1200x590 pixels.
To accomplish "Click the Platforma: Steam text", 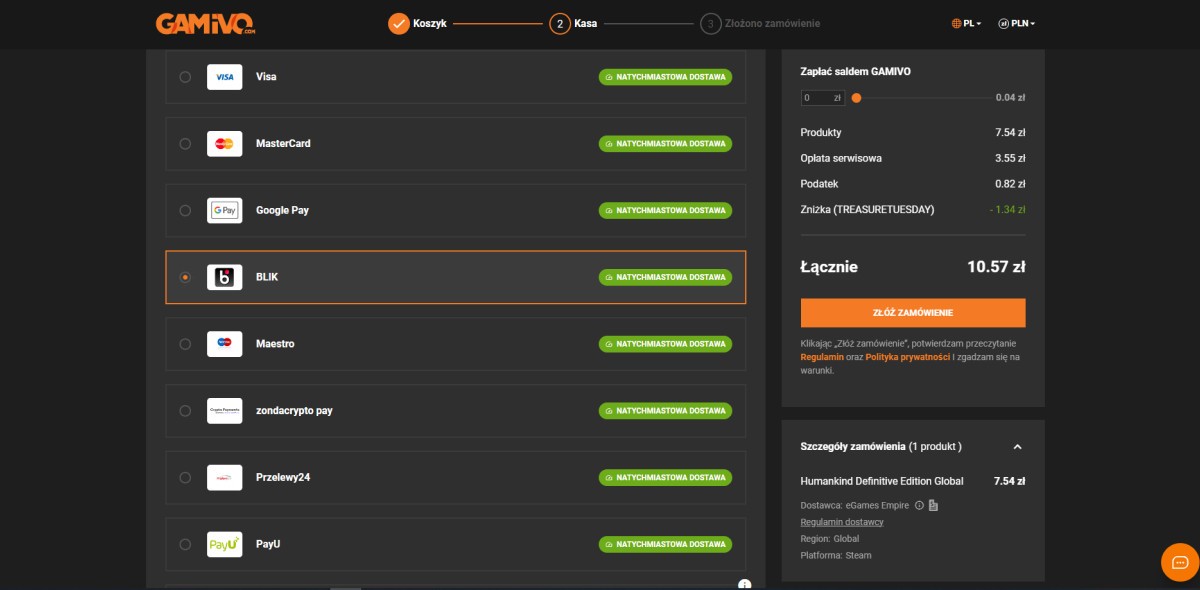I will click(x=836, y=556).
